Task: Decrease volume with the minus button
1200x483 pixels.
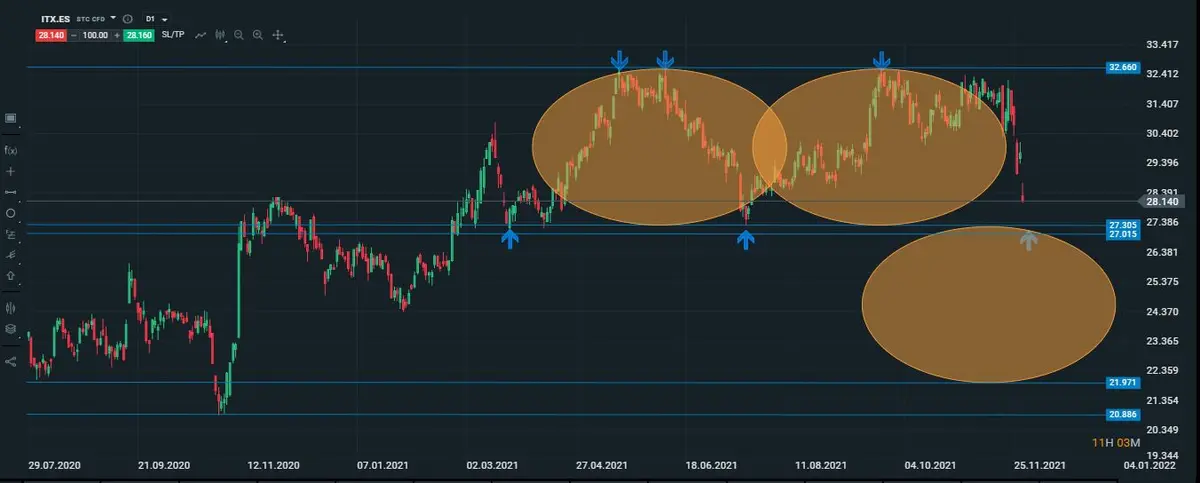Action: click(x=73, y=35)
